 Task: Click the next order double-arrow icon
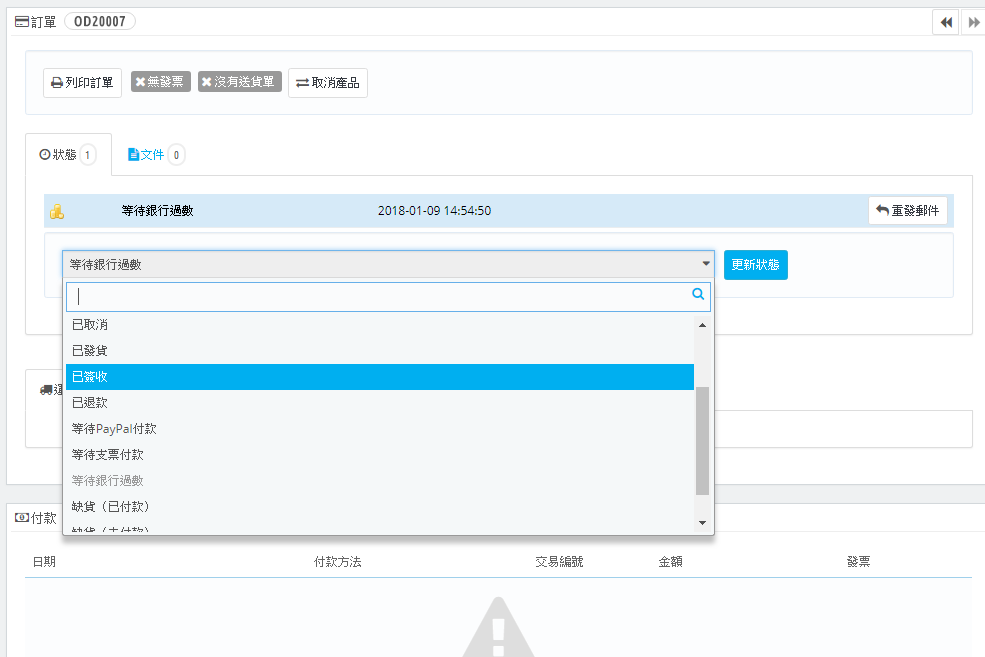973,23
